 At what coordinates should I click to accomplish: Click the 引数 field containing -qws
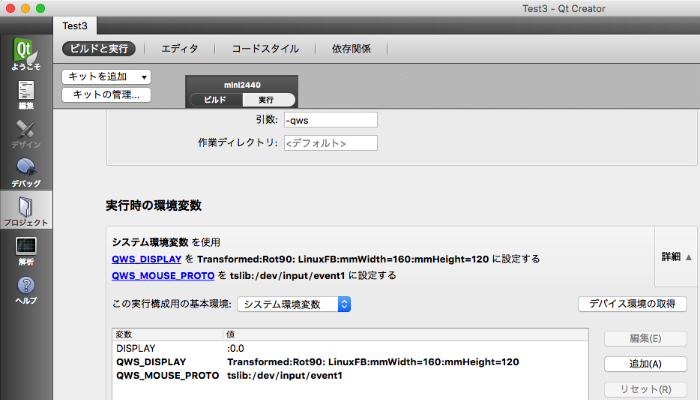click(x=330, y=120)
